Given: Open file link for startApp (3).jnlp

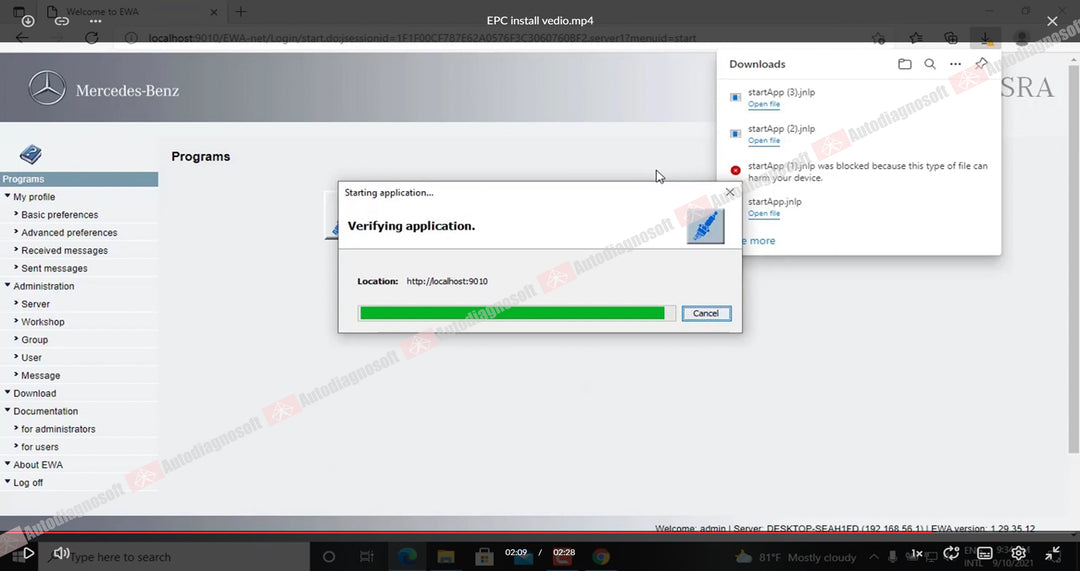Looking at the screenshot, I should coord(764,105).
